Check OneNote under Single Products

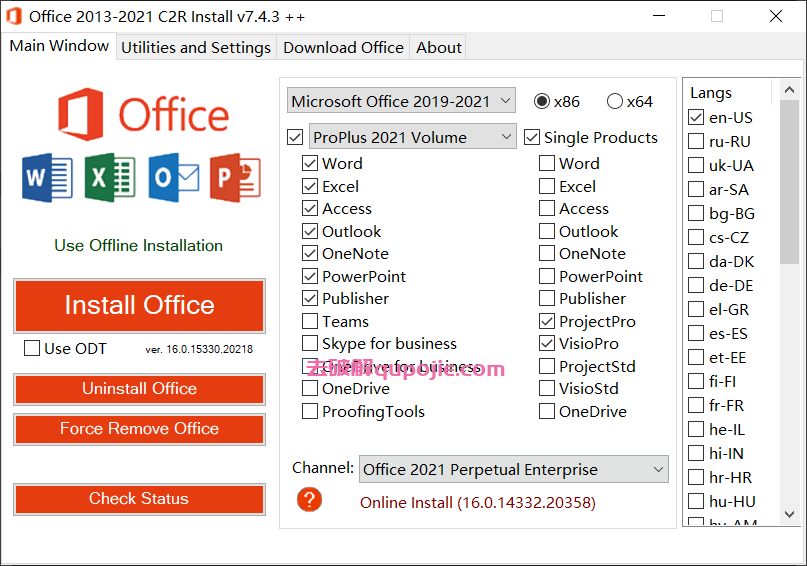click(547, 253)
